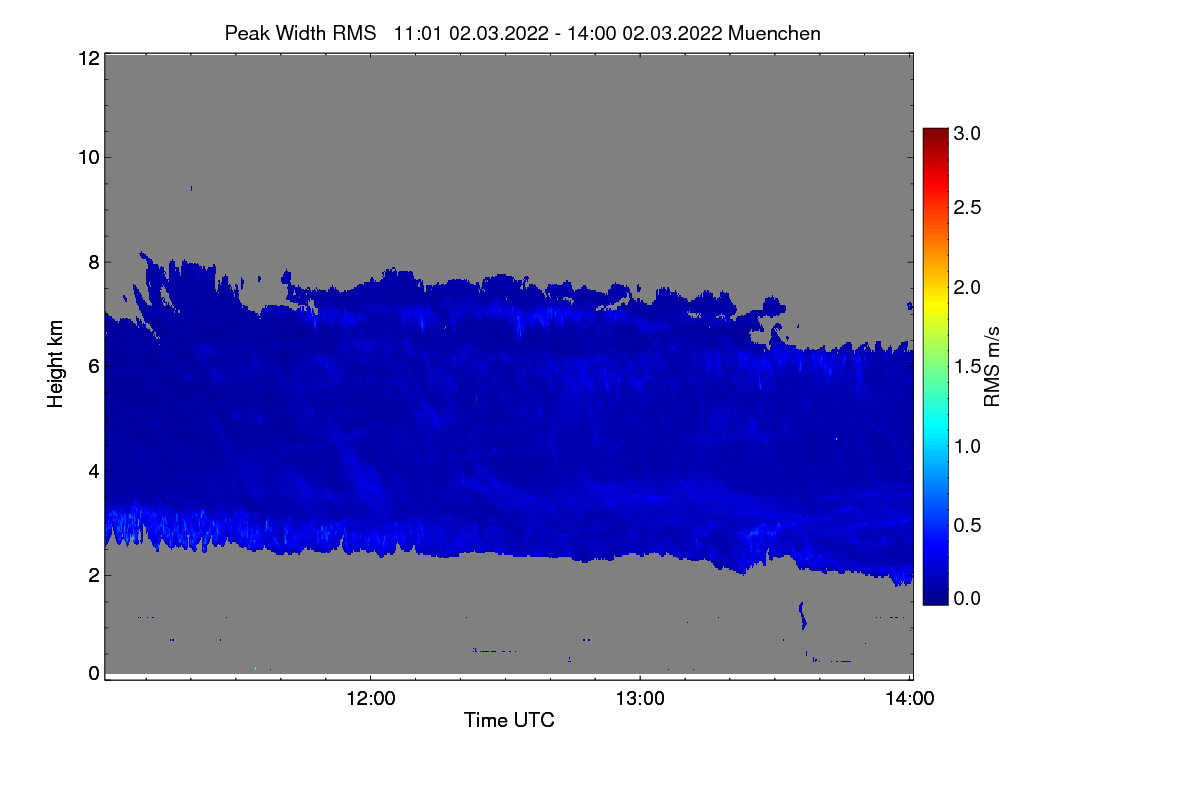
Task: Click the 12 km height tick label
Action: (x=88, y=58)
